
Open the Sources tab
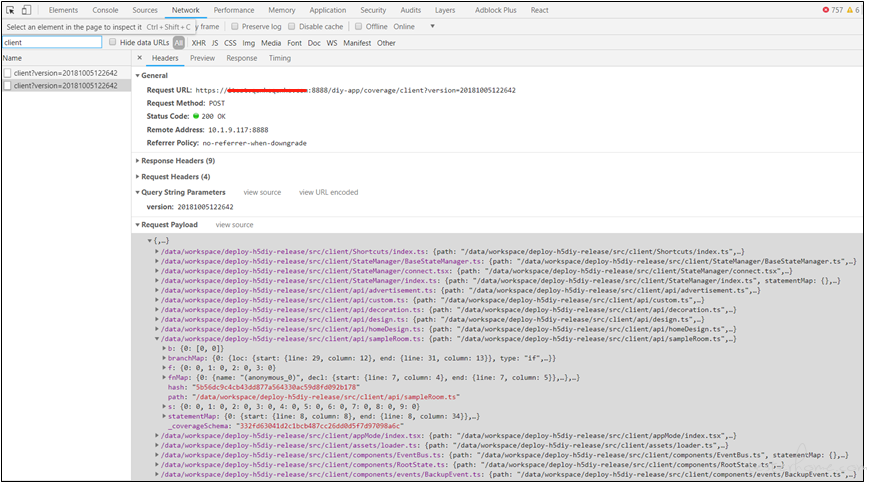tap(145, 10)
